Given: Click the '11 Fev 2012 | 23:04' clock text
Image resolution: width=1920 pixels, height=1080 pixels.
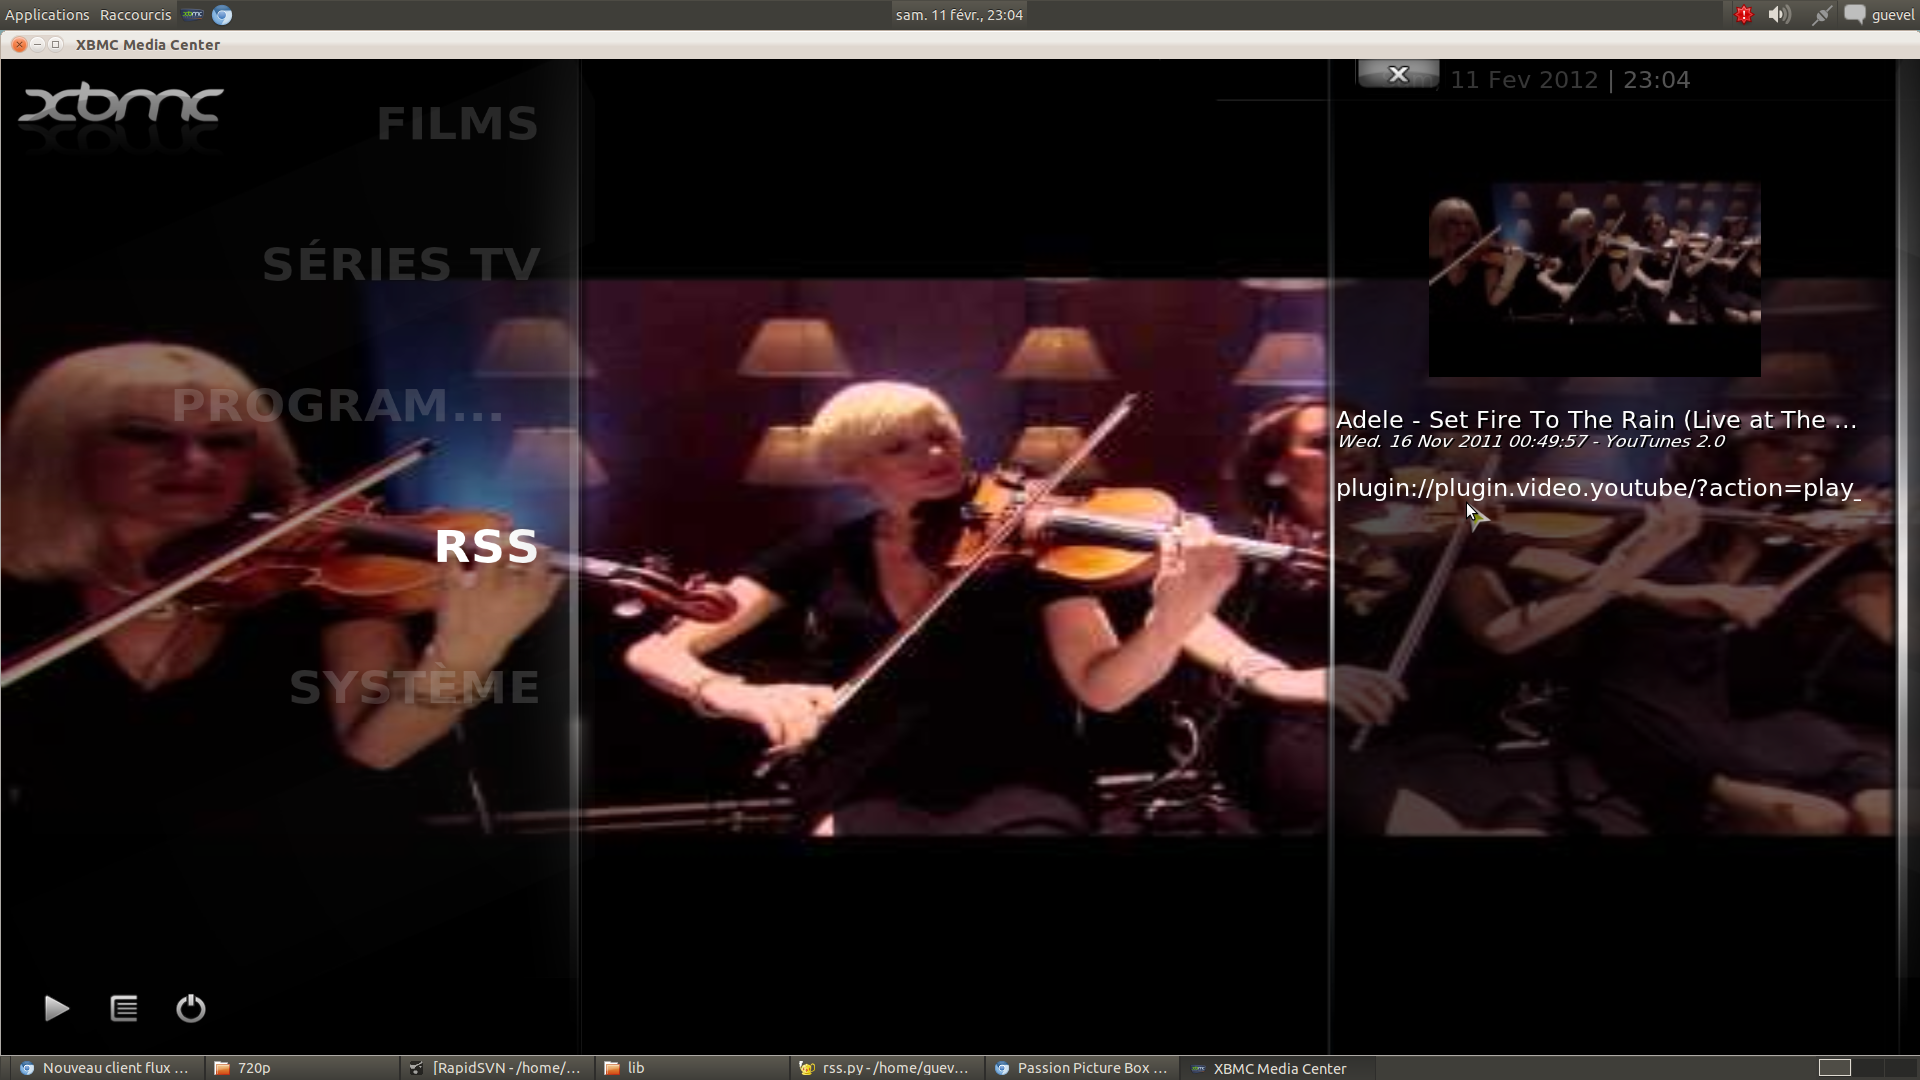Looking at the screenshot, I should coord(1570,80).
